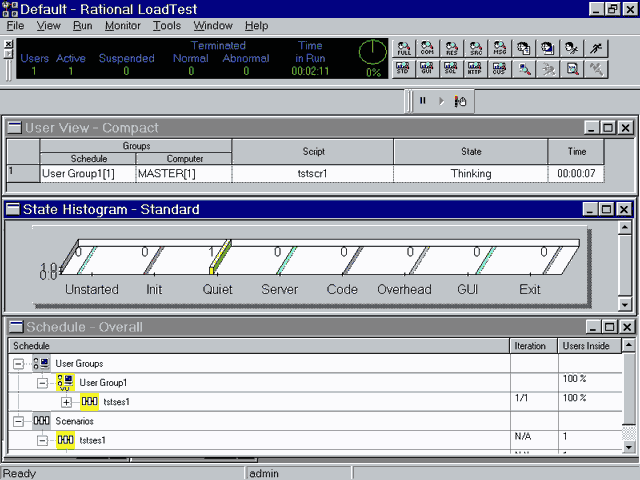The image size is (640, 480).
Task: Click the yellow Quiet bar in histogram
Action: pos(220,257)
